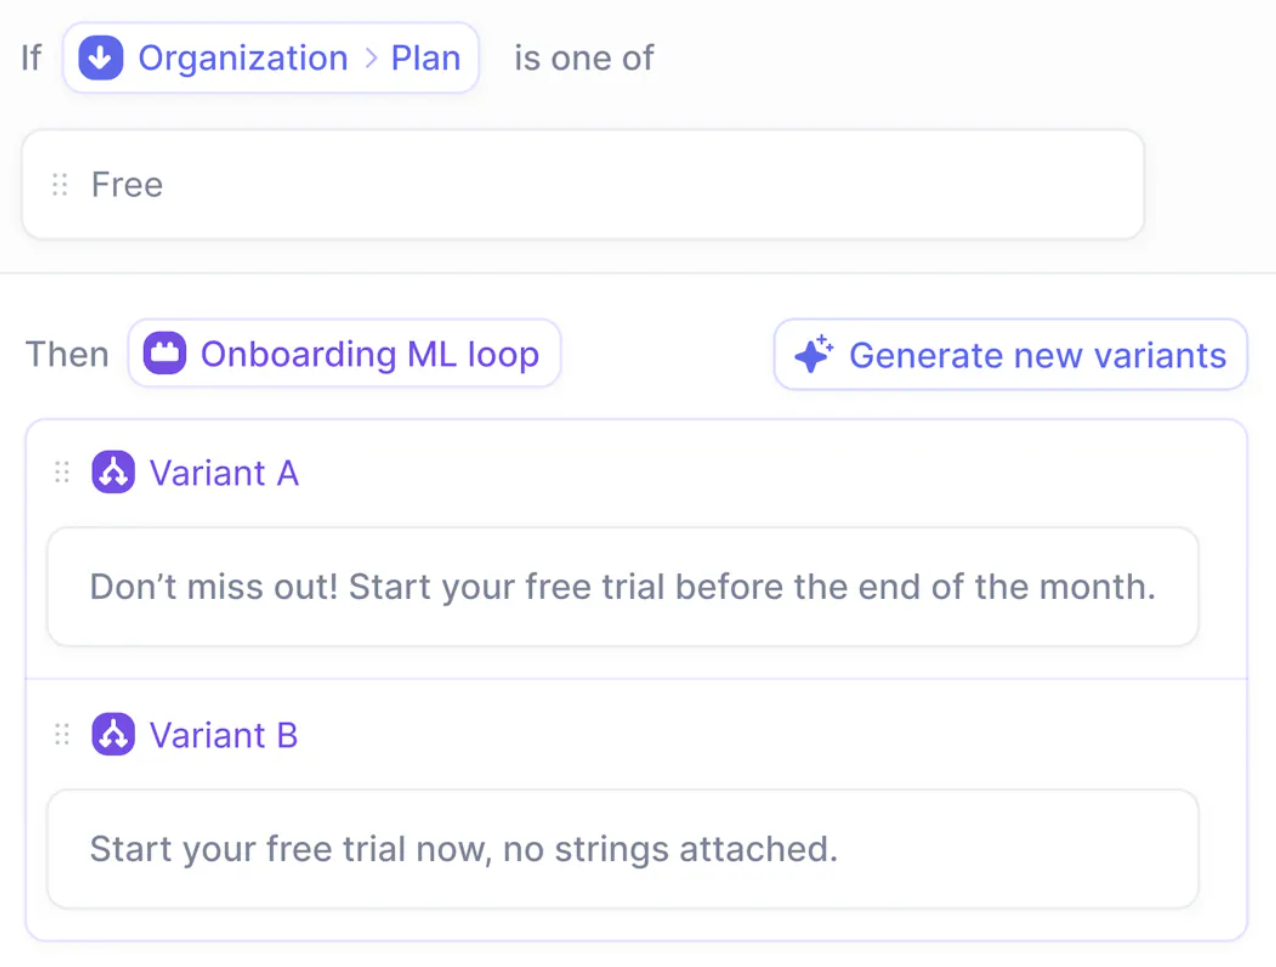Open the 'is one of' operator selector
Viewport: 1276px width, 967px height.
coord(584,58)
